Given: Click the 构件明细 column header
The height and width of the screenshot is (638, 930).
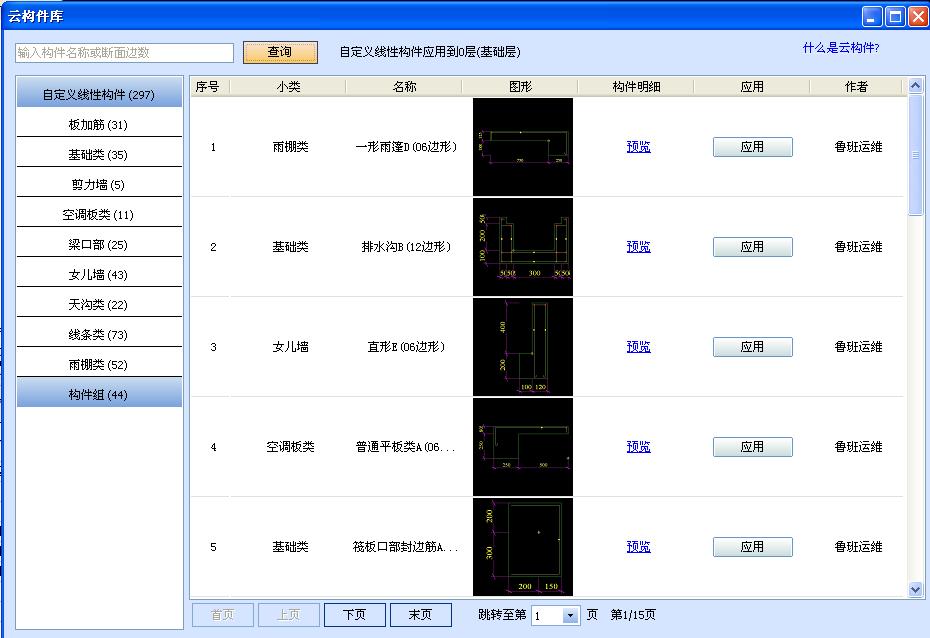Looking at the screenshot, I should point(636,87).
